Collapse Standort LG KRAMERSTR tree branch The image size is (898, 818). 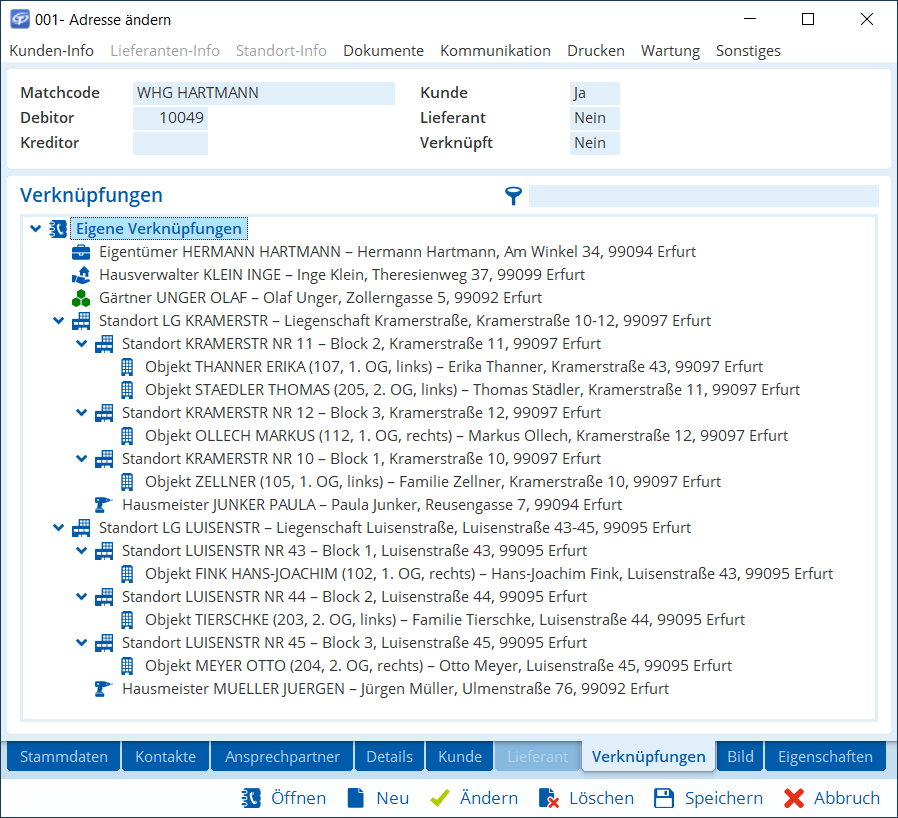(x=59, y=321)
